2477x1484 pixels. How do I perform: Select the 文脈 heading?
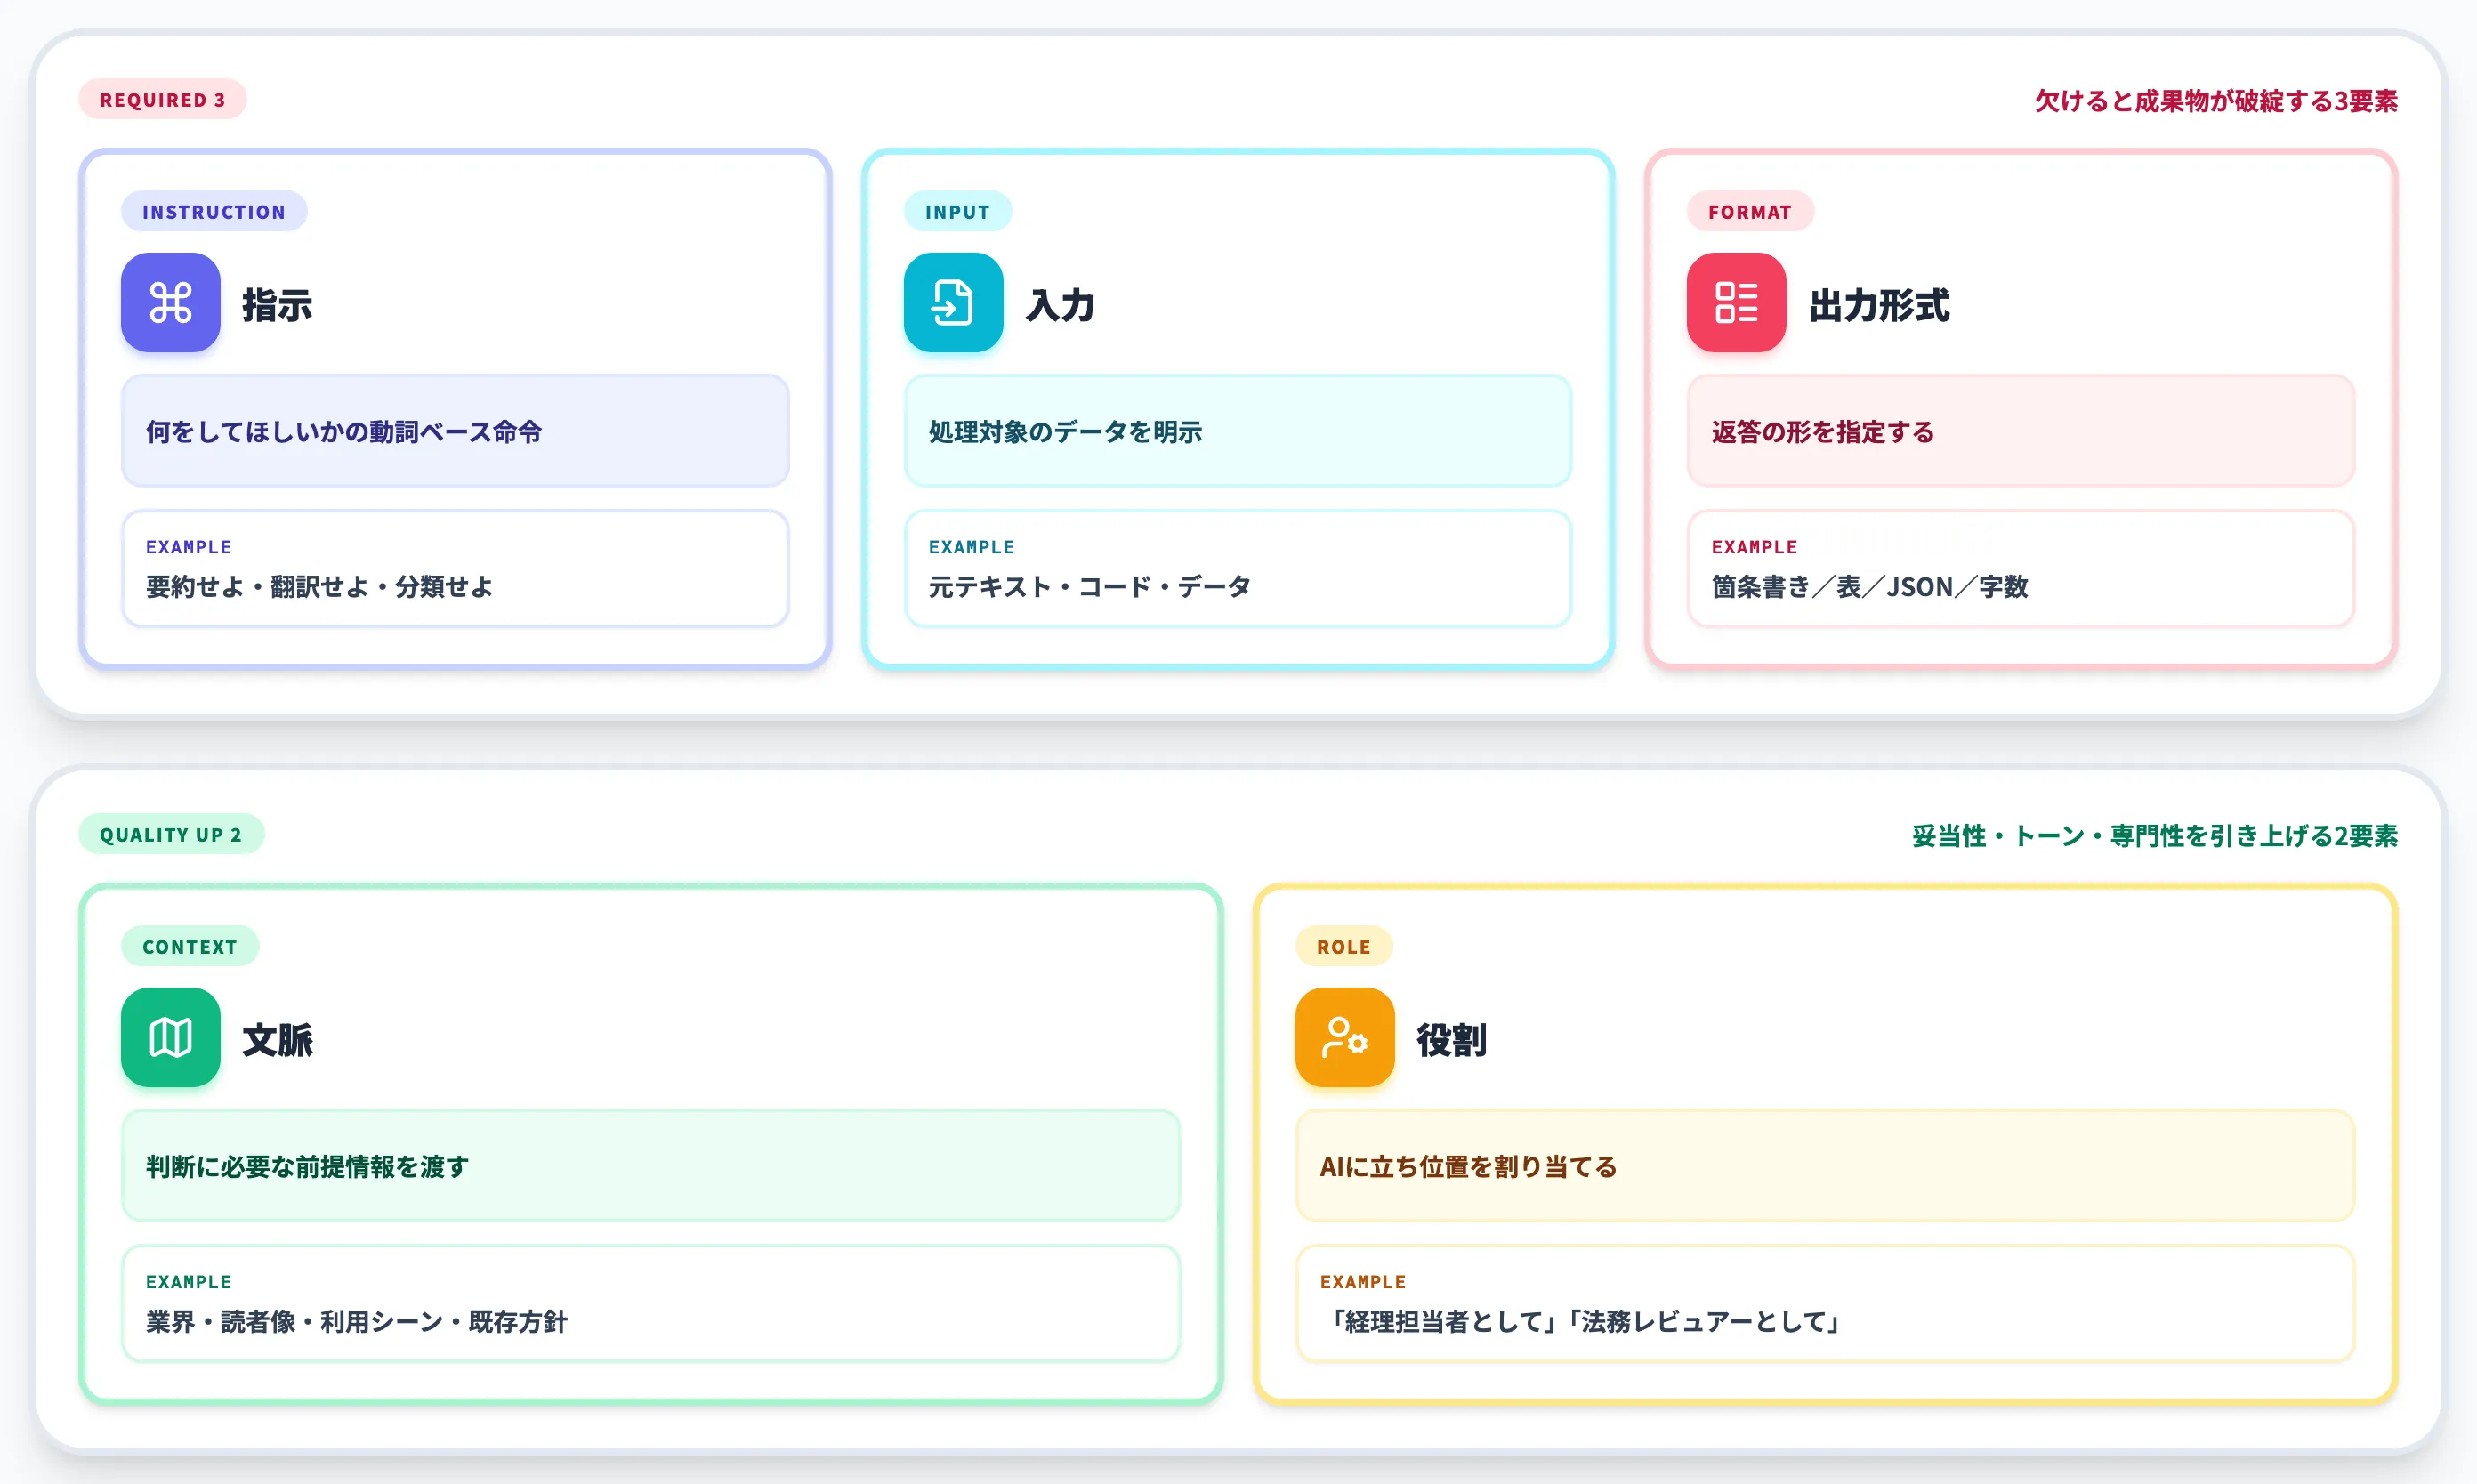[277, 1040]
